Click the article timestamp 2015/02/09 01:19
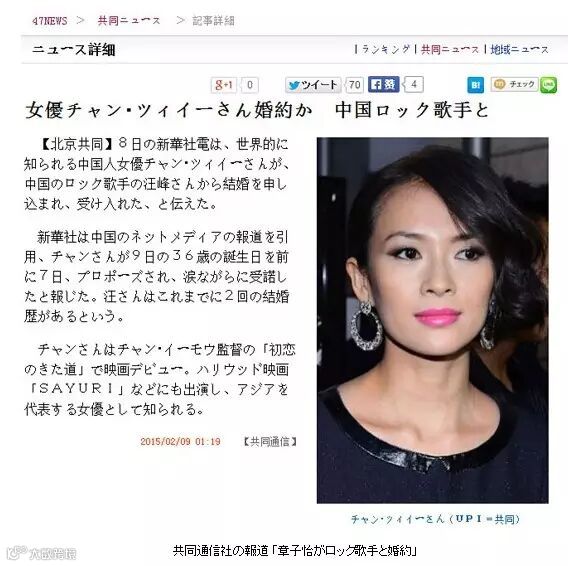This screenshot has width=568, height=566. click(x=180, y=441)
